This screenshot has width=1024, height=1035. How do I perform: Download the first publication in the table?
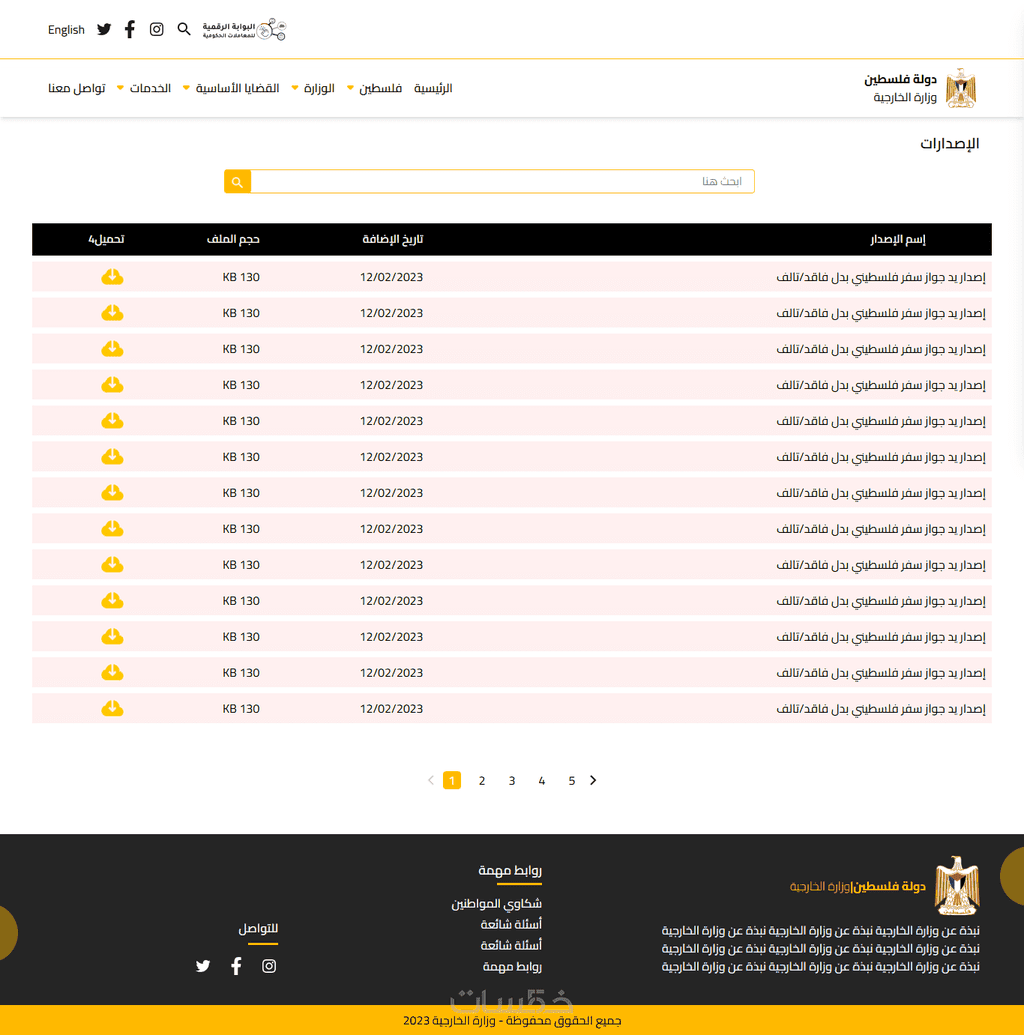tap(112, 277)
